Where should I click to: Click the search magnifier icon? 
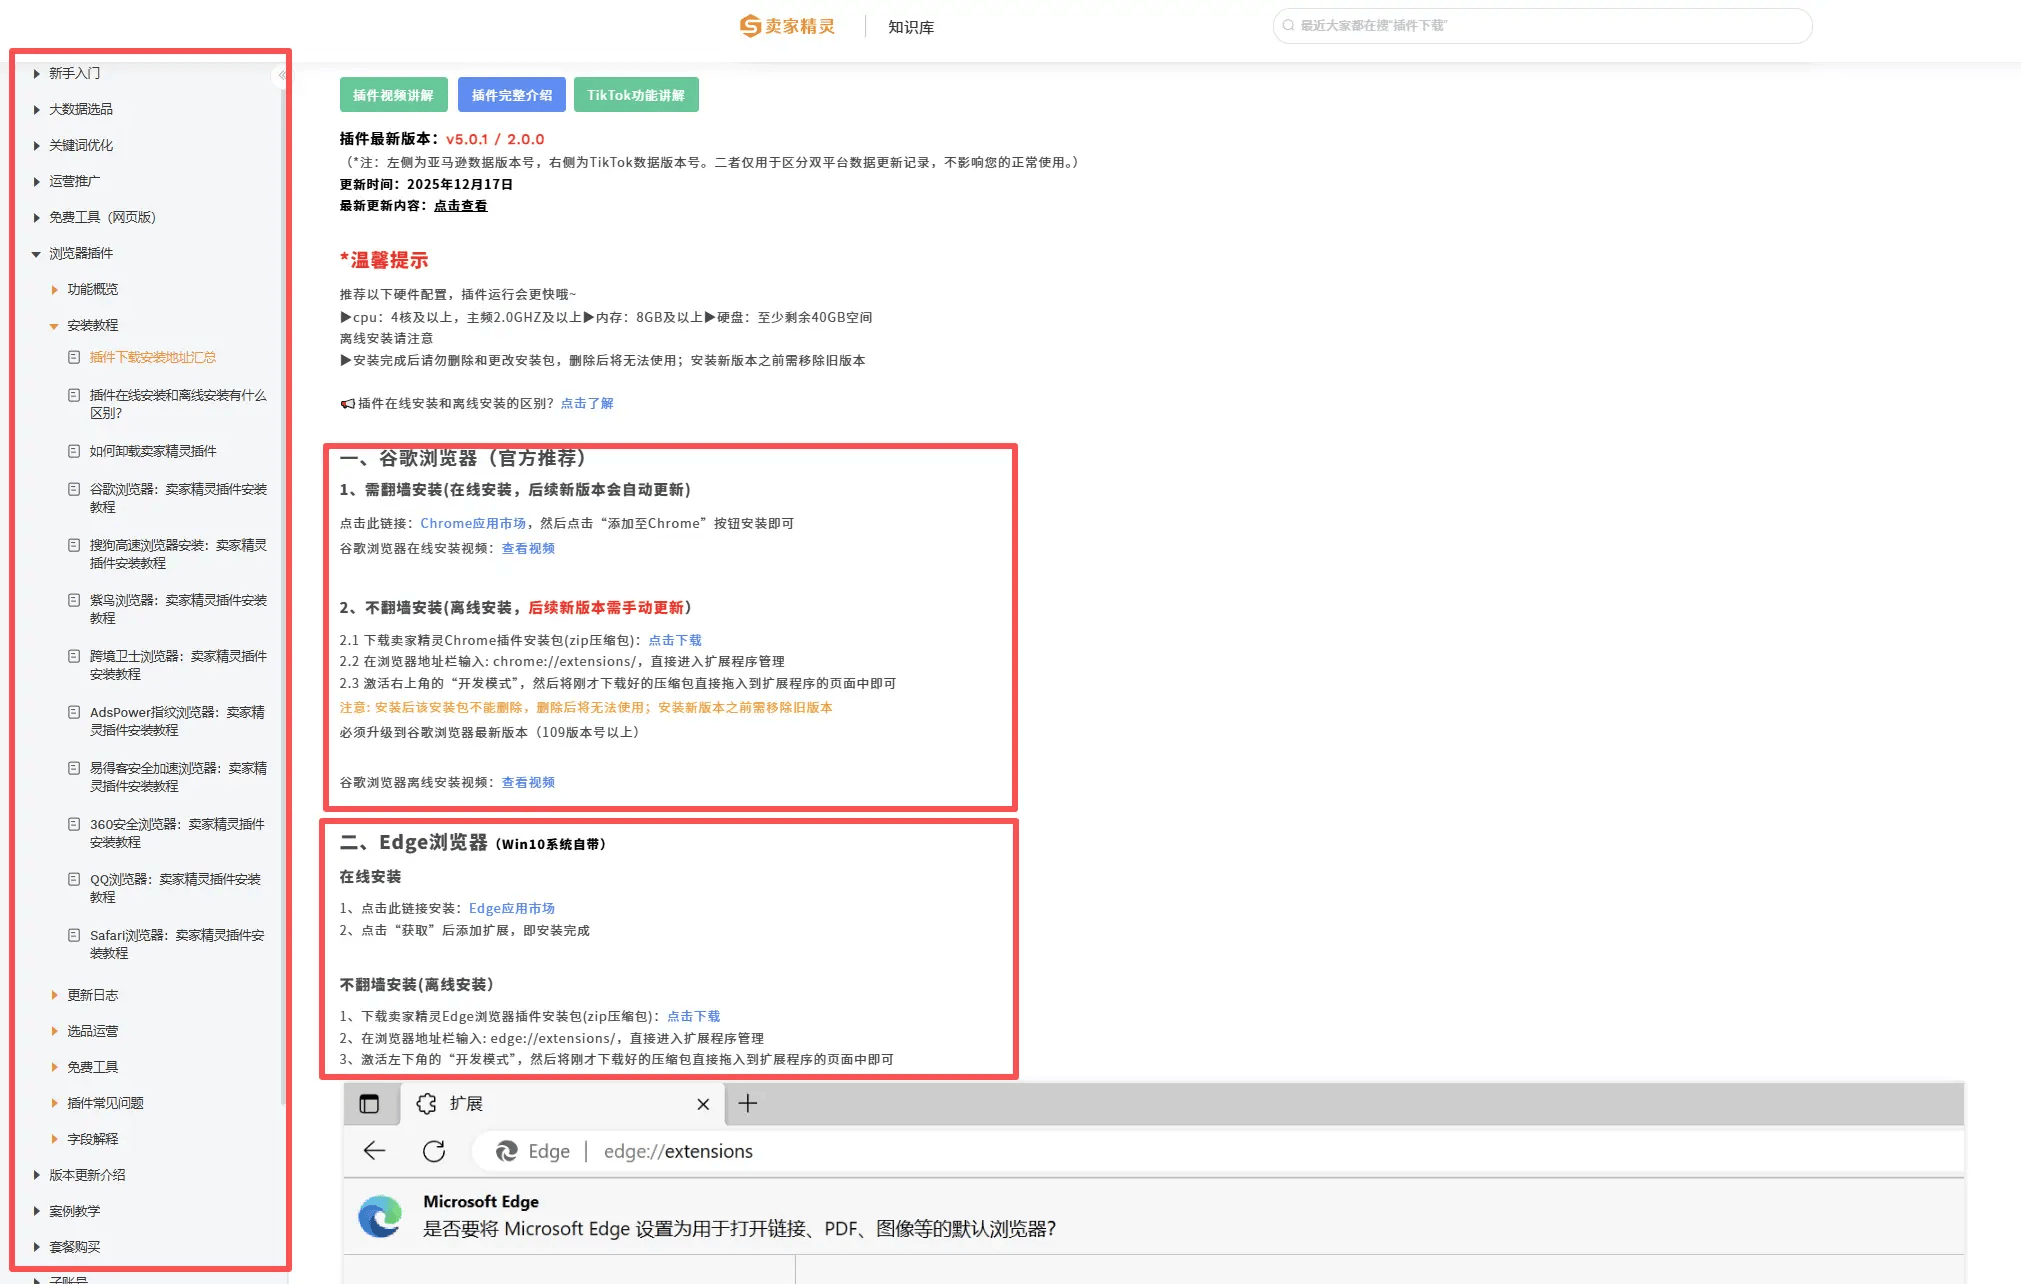click(x=1289, y=26)
